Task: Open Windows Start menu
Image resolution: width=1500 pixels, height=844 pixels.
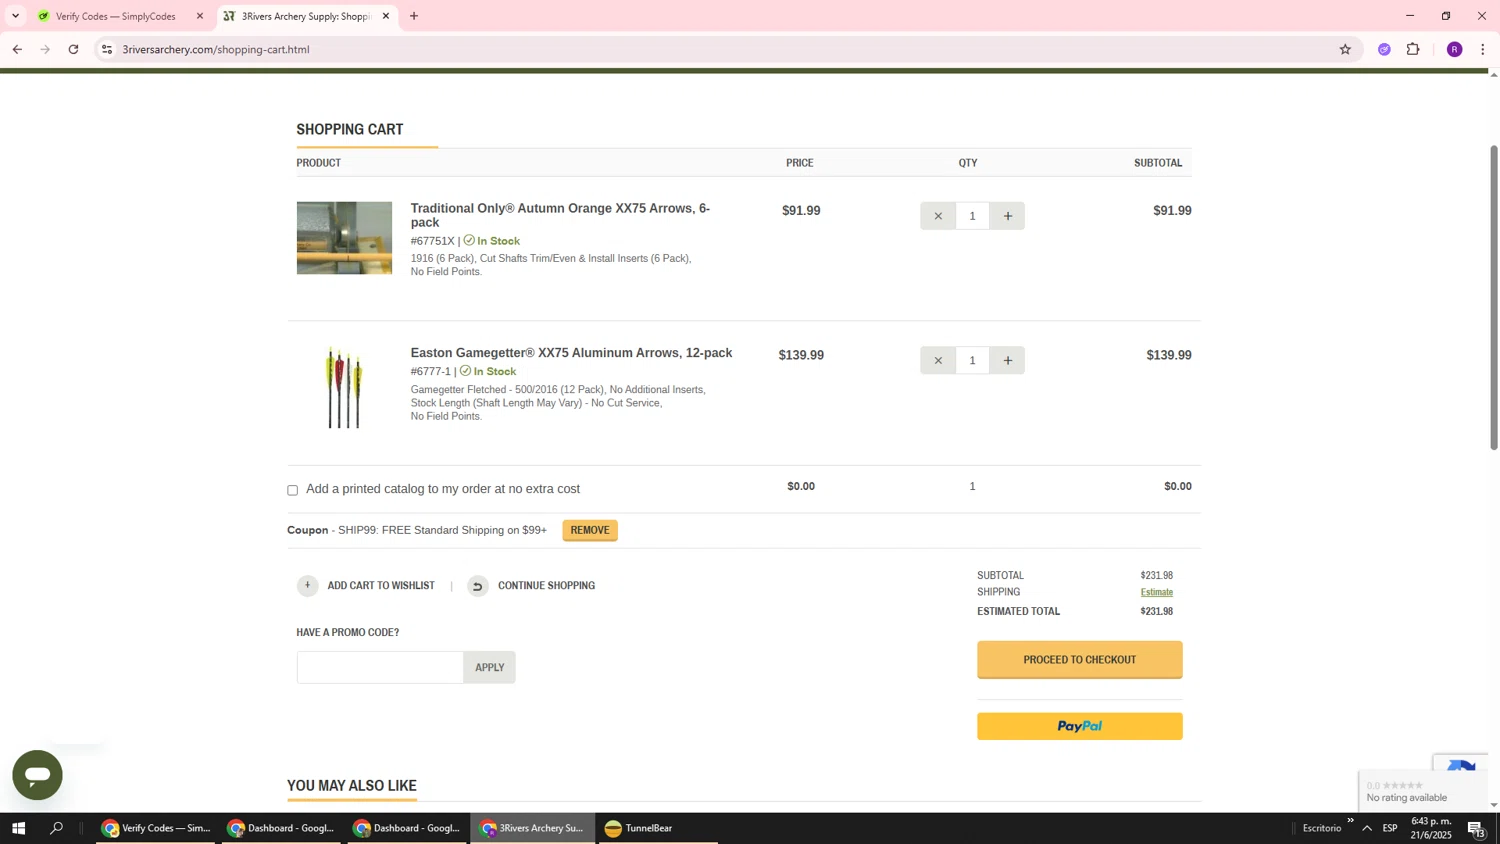Action: coord(18,828)
